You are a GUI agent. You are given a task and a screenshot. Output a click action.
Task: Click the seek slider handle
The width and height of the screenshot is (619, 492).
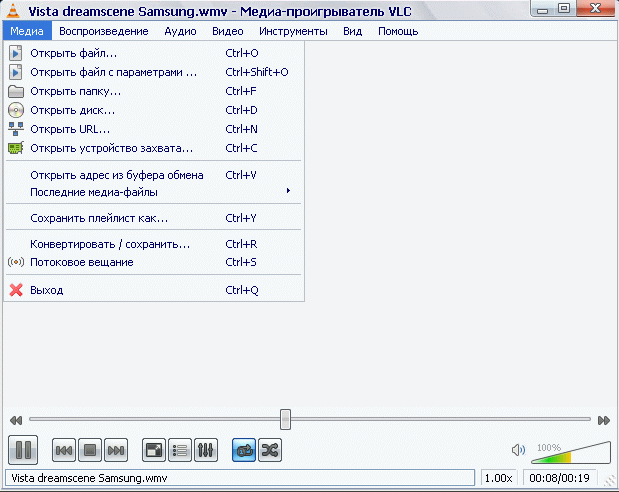(x=285, y=419)
